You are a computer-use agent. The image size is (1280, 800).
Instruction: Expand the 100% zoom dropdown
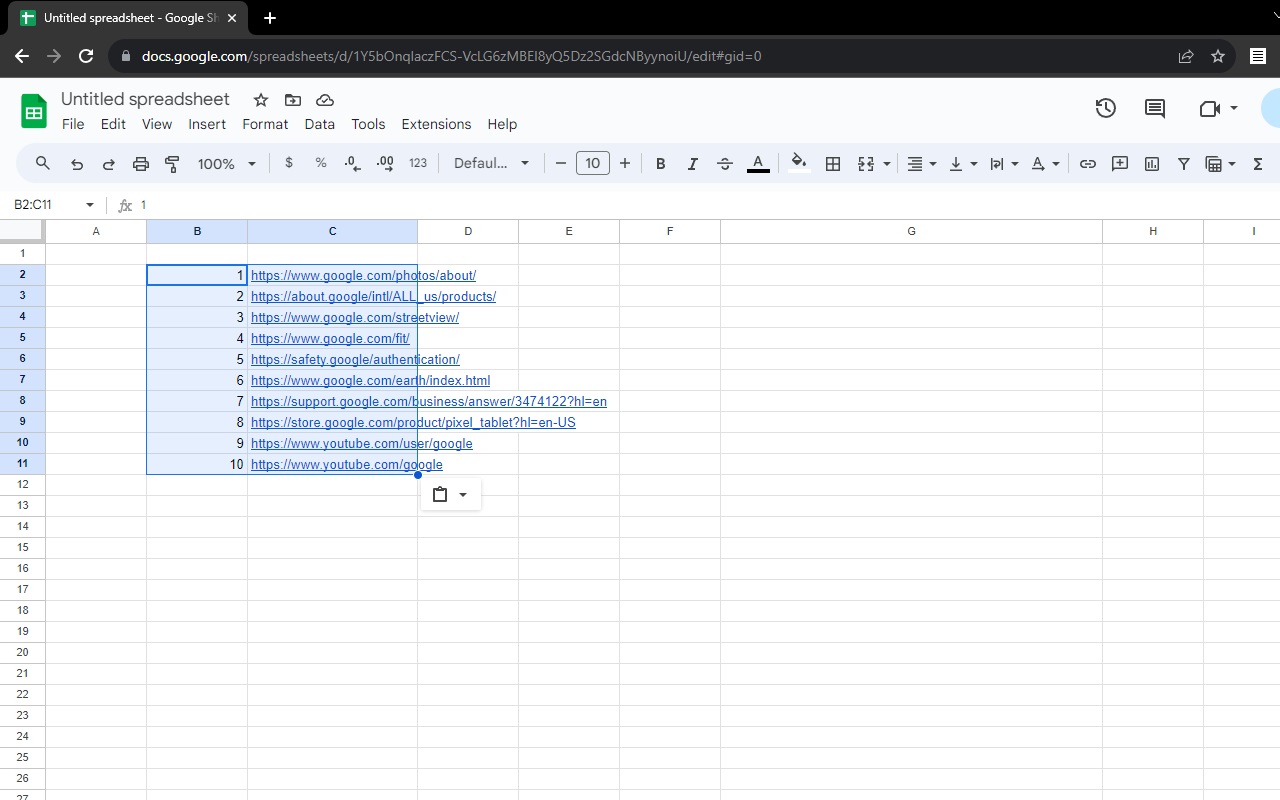tap(227, 164)
